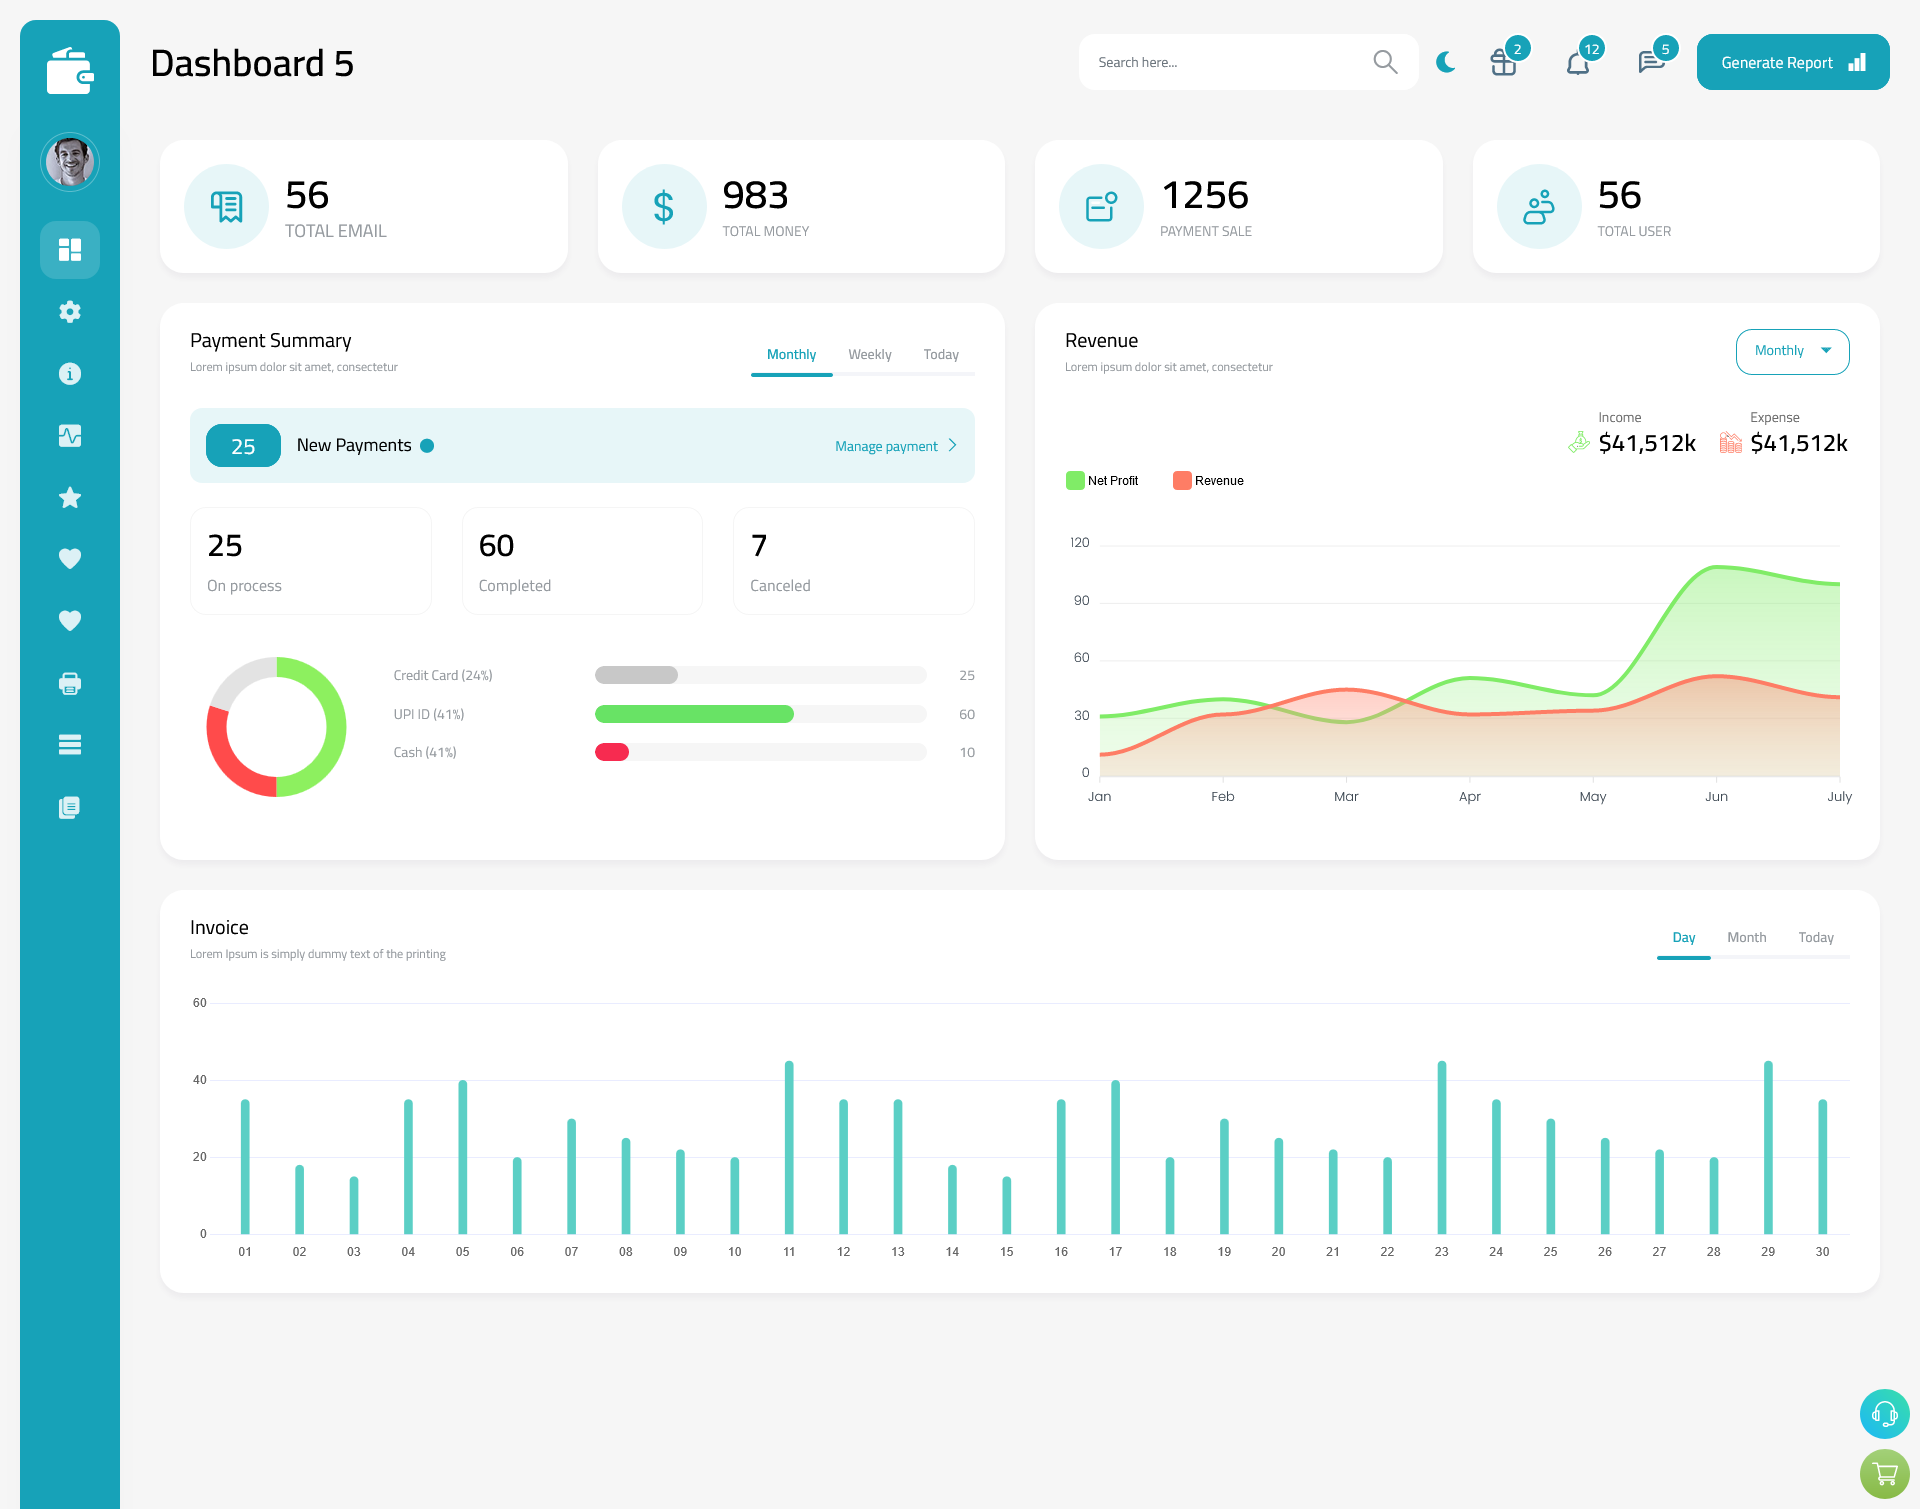Image resolution: width=1920 pixels, height=1509 pixels.
Task: Select the Weekly tab in Payment Summary
Action: click(870, 354)
